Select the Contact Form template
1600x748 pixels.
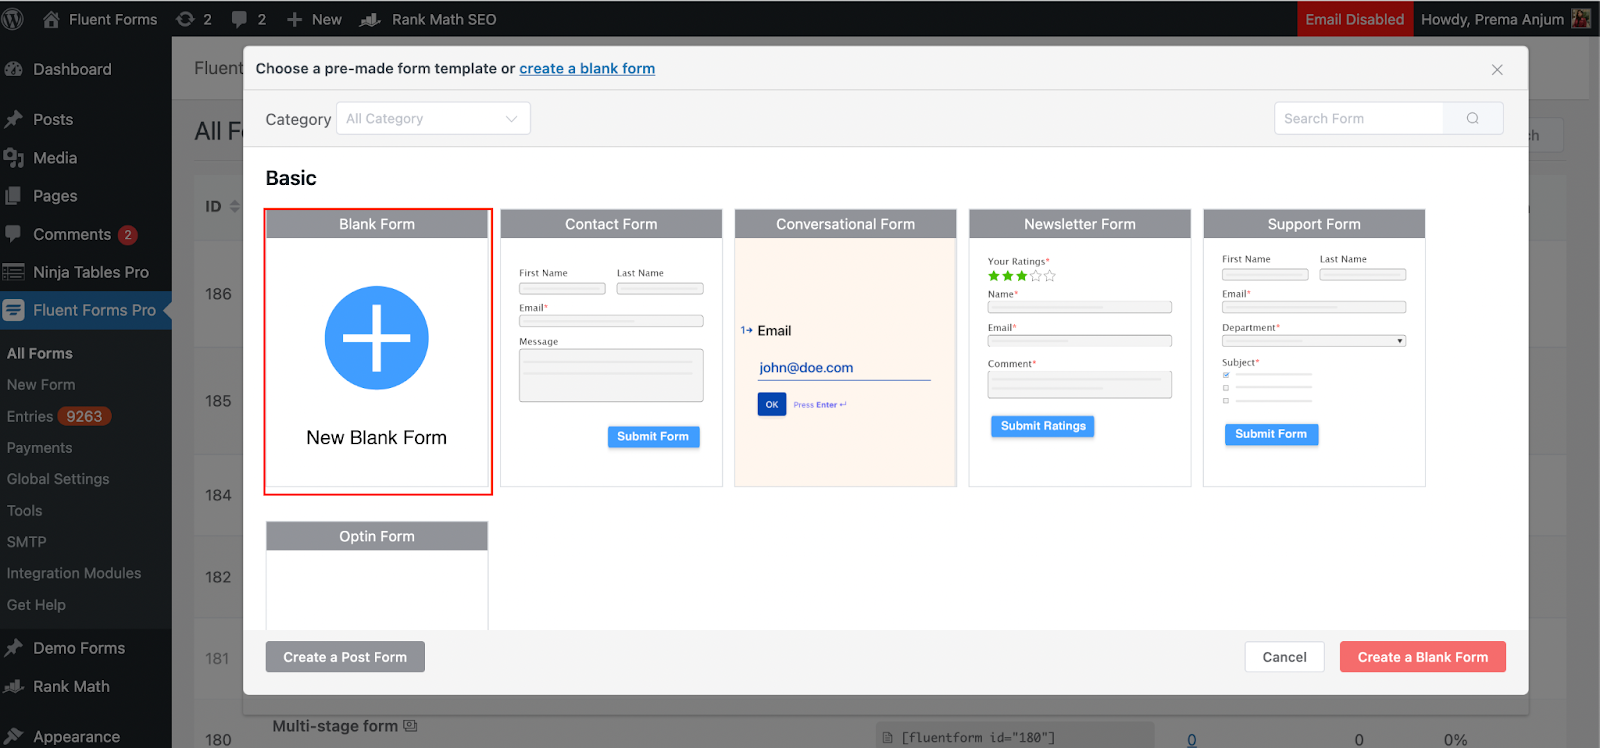[x=611, y=347]
